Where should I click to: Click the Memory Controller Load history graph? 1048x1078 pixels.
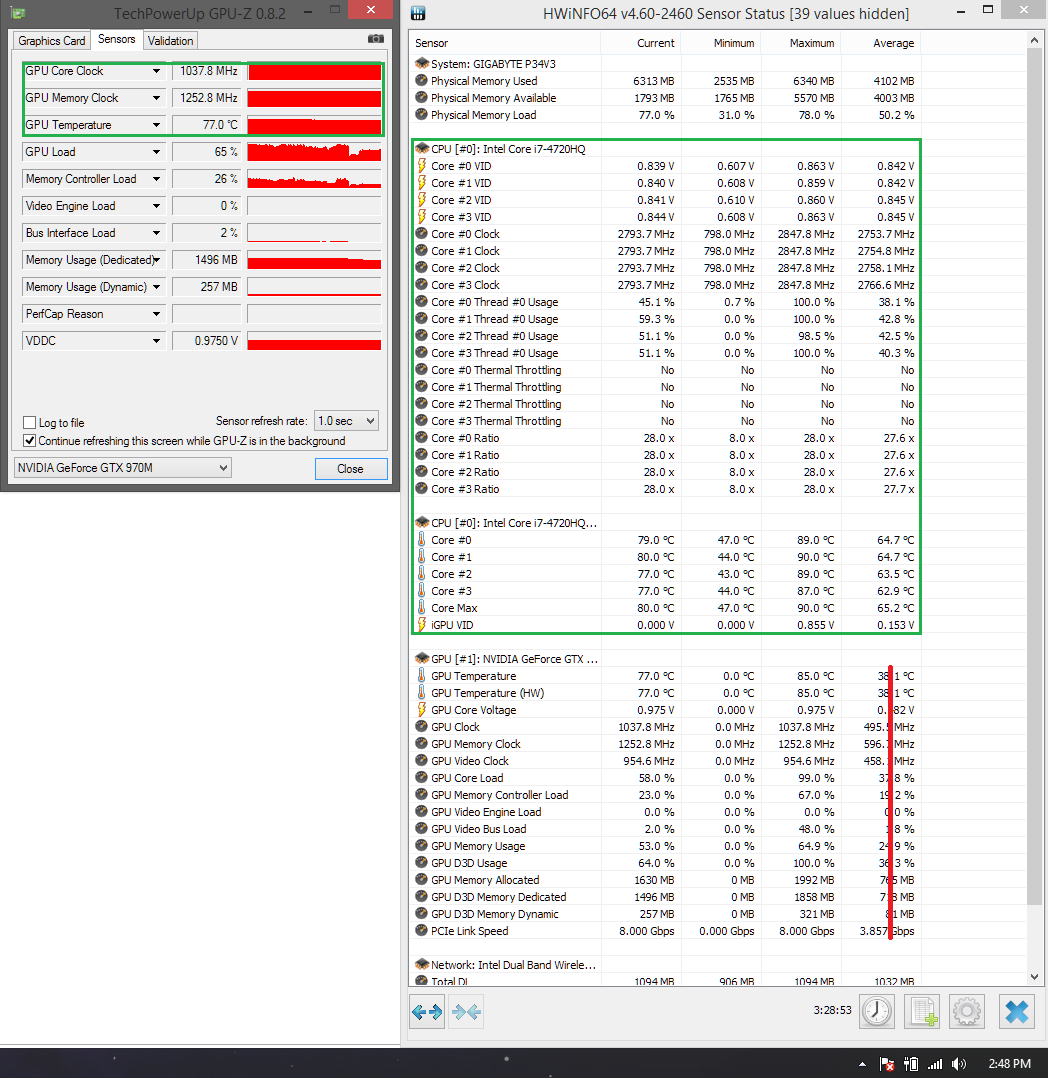[x=314, y=179]
